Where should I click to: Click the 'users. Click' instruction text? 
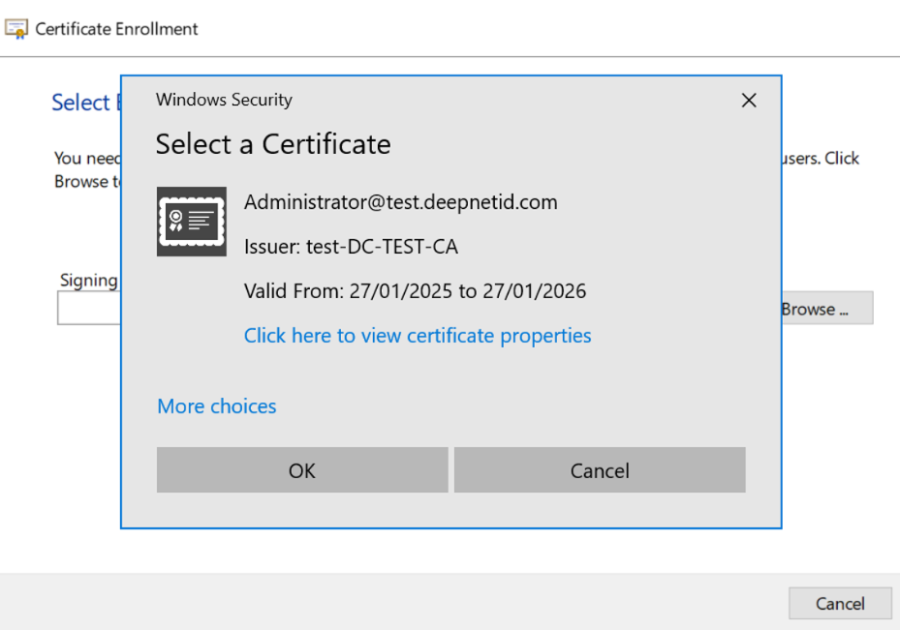tap(820, 158)
